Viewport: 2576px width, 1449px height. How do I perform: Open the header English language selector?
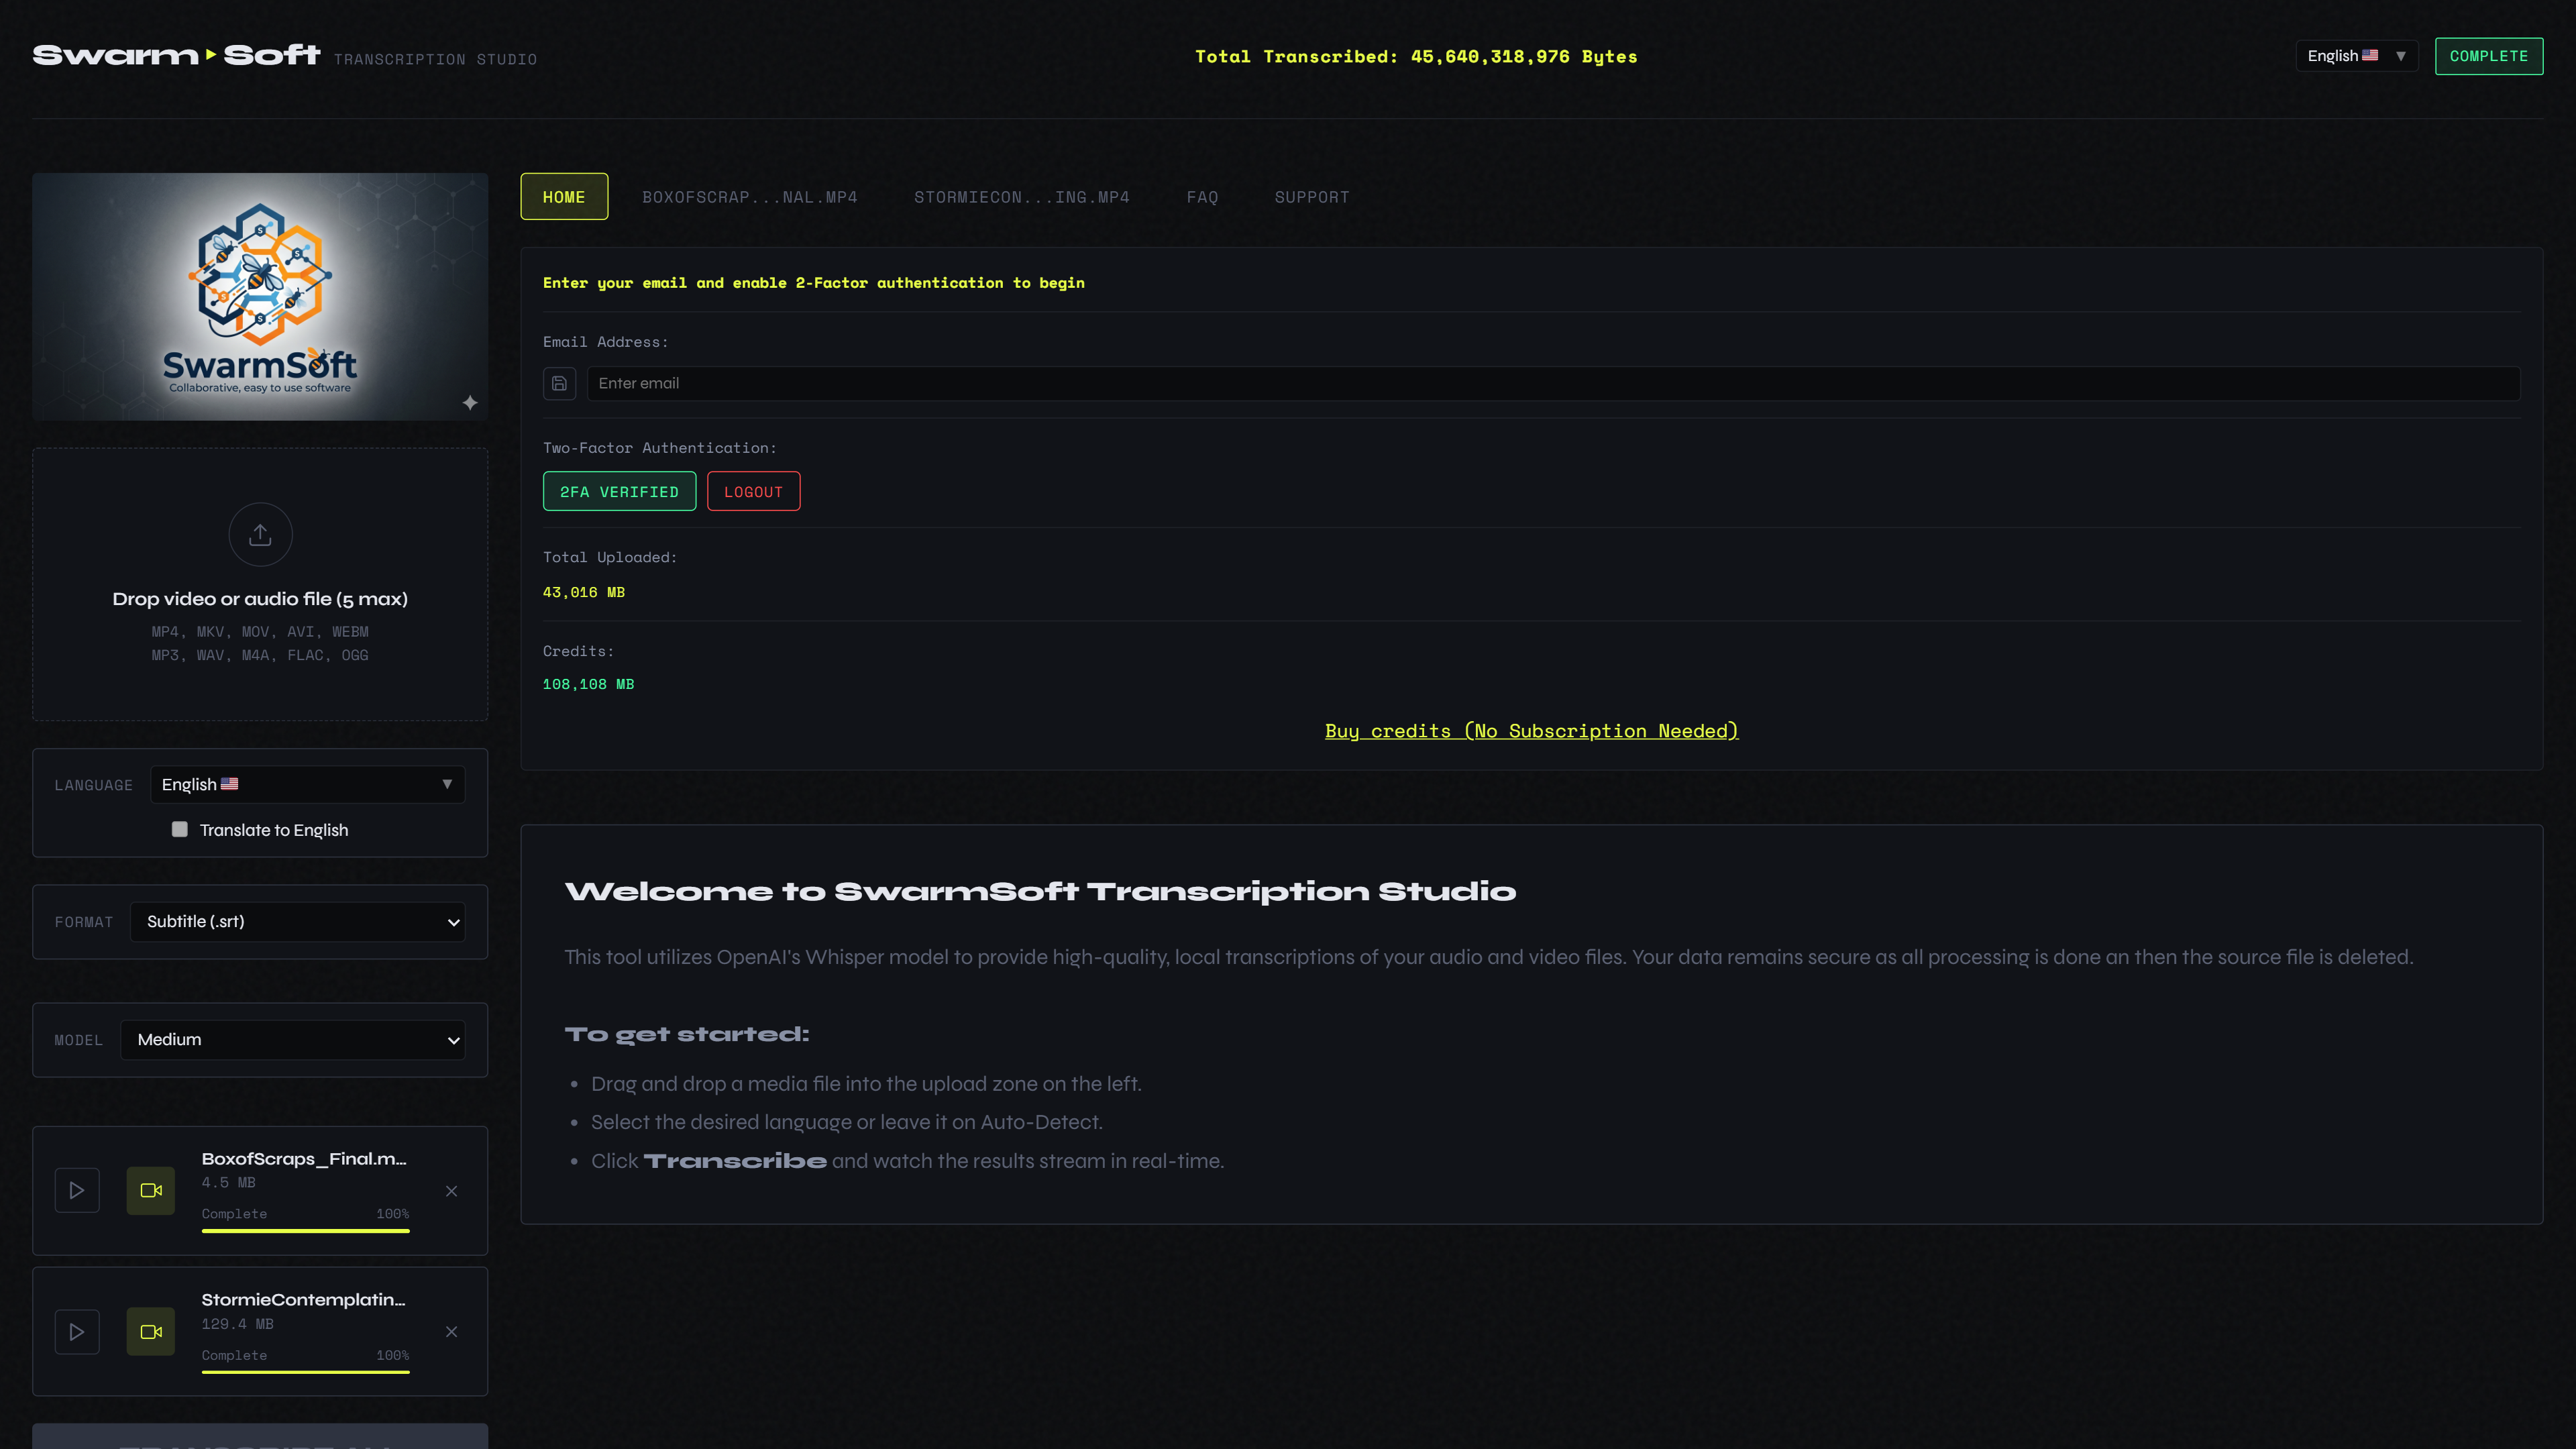click(2356, 56)
